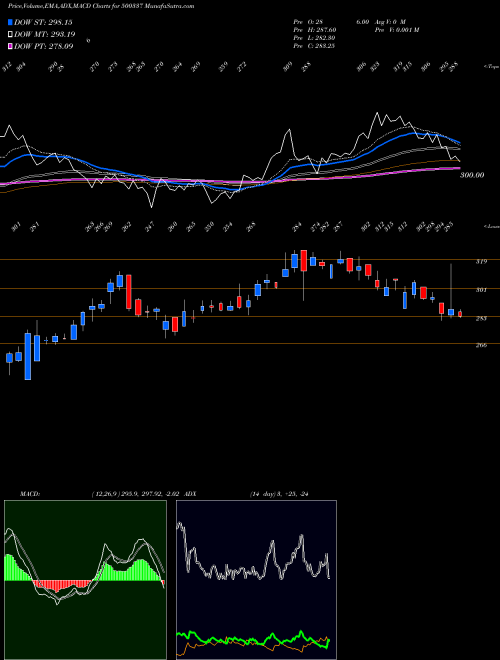Viewport: 500px width, 660px height.
Task: Click the 'MACD:' heading label
Action: tap(30, 493)
